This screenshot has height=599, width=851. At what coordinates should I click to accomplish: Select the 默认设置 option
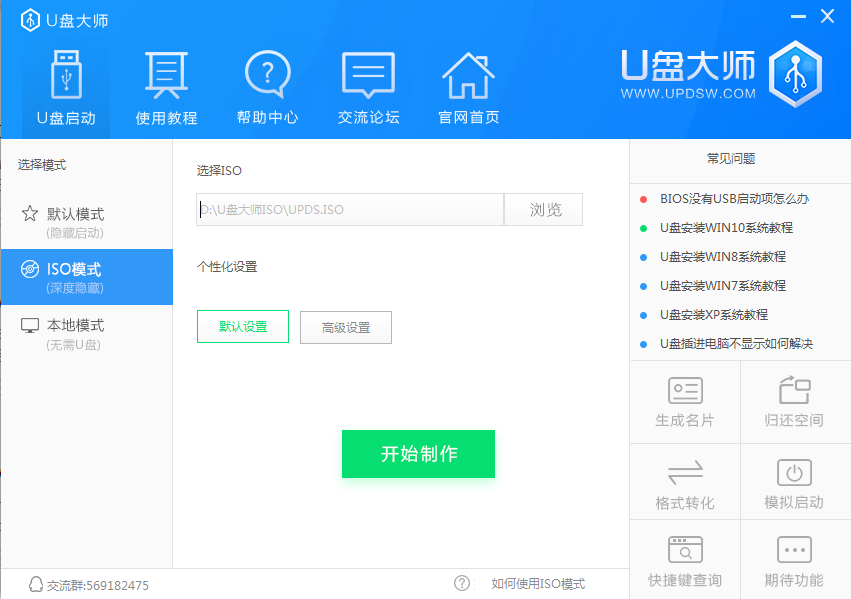click(243, 327)
